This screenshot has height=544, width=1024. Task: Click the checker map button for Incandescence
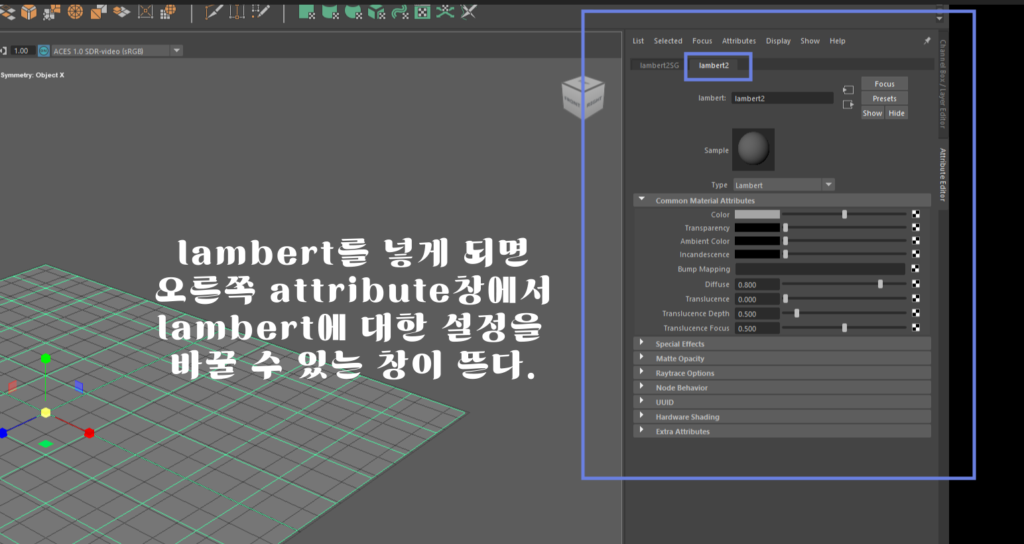click(916, 254)
